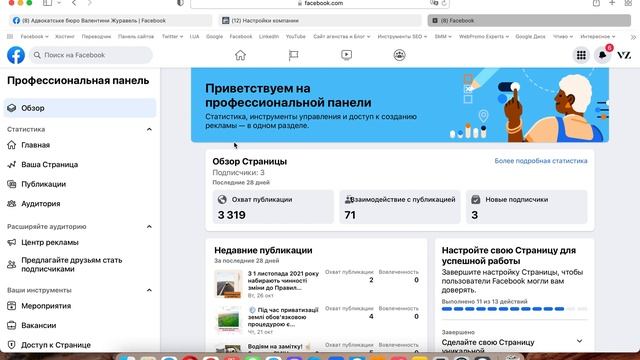Click the translate icon in address bar
640x360 pixels.
(434, 3)
